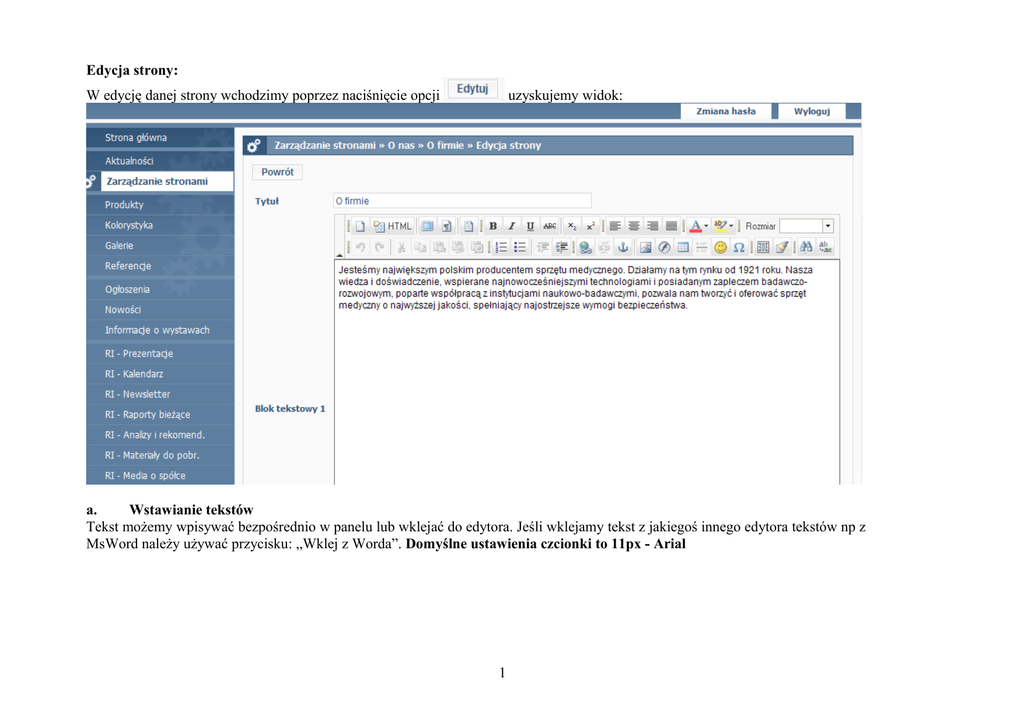This screenshot has width=1024, height=724.
Task: Toggle bold formatting in the editor
Action: (493, 226)
